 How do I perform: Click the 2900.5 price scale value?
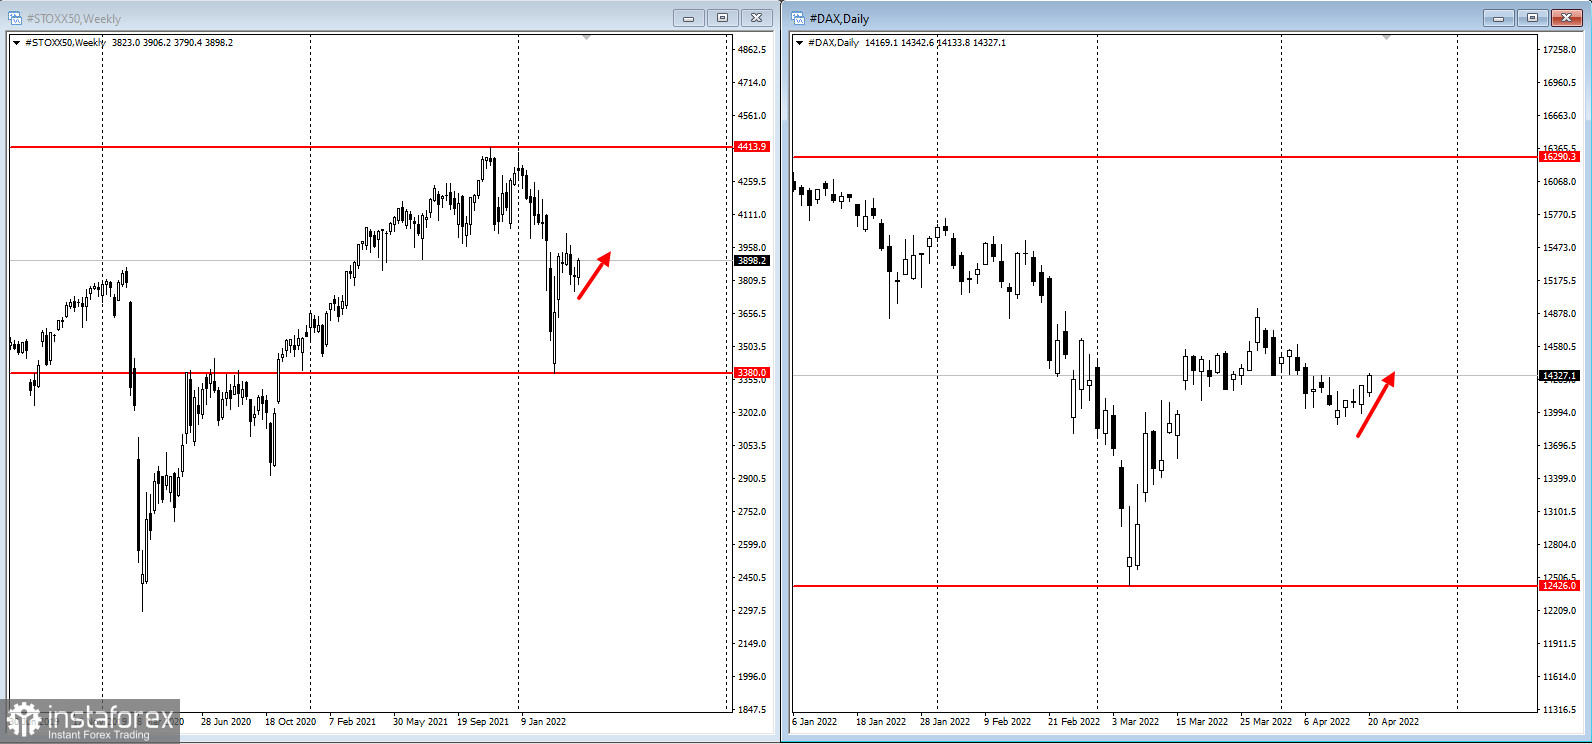tap(752, 479)
